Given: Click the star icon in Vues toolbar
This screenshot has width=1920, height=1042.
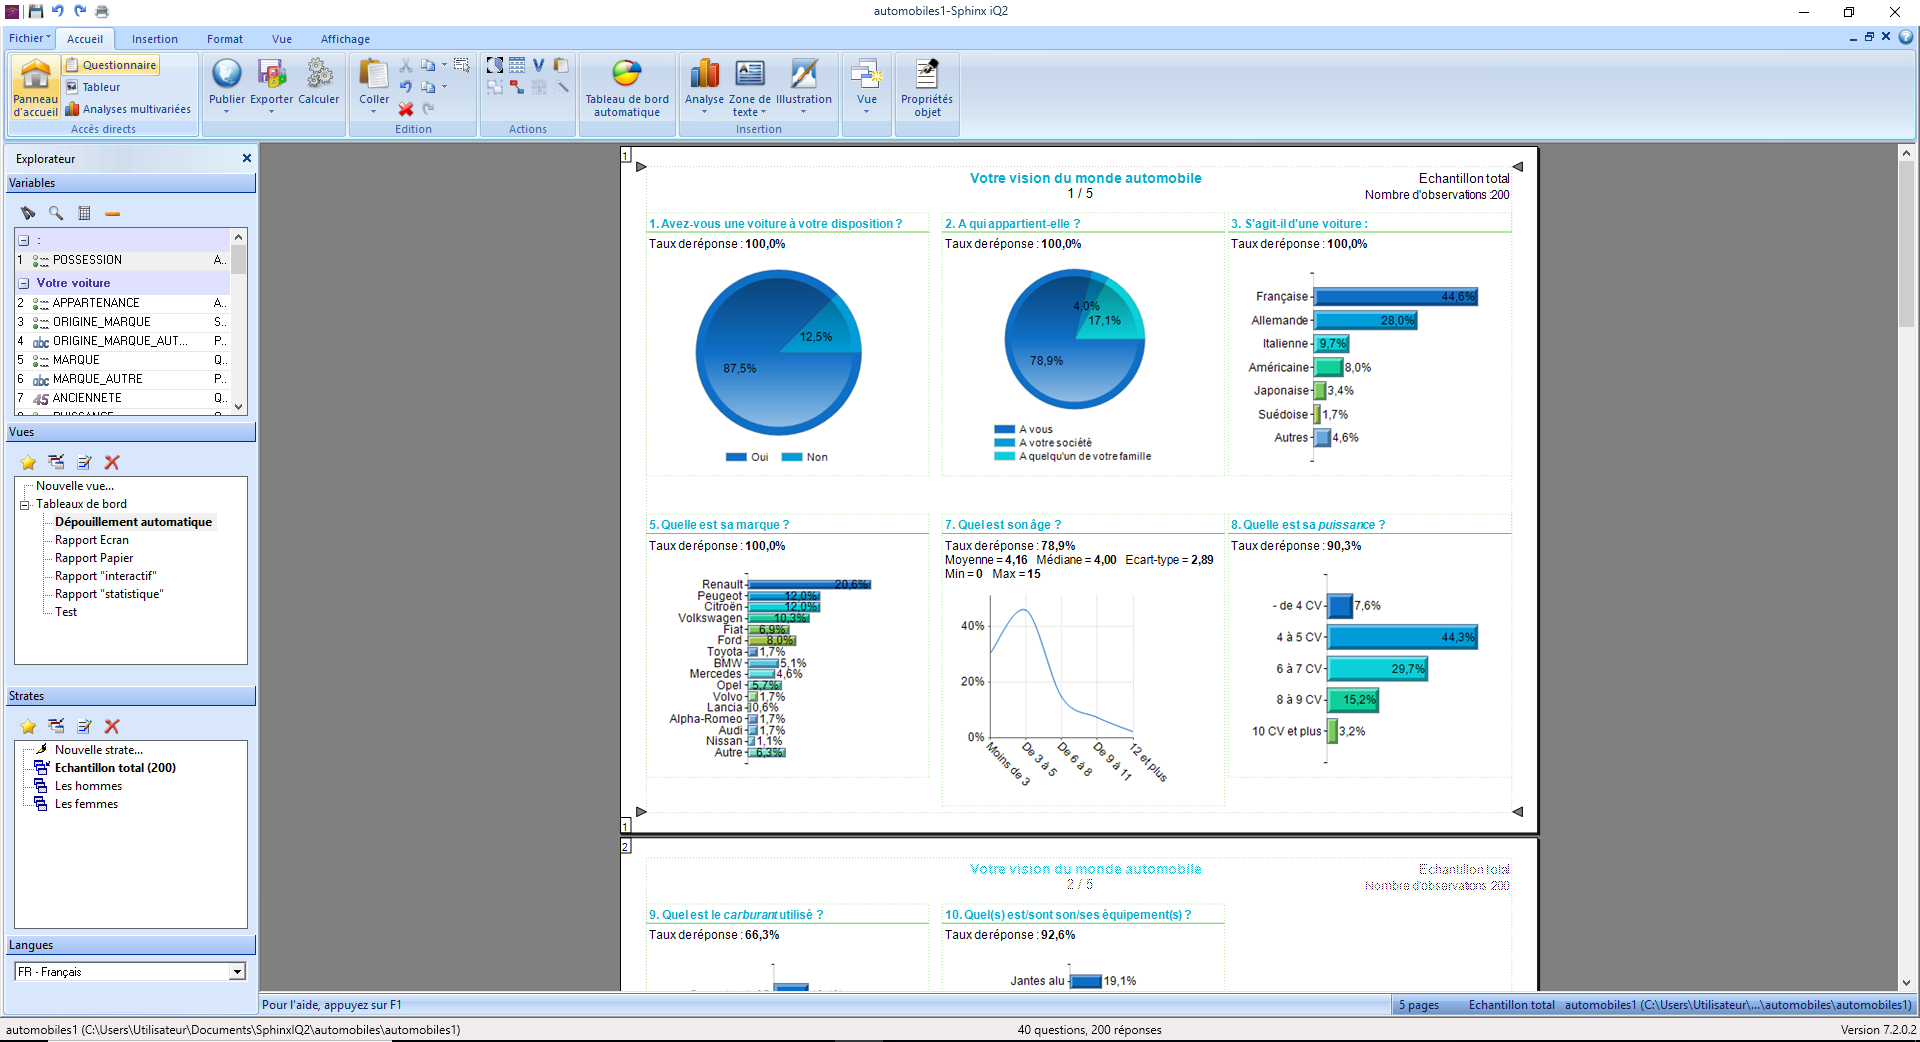Looking at the screenshot, I should [x=28, y=462].
